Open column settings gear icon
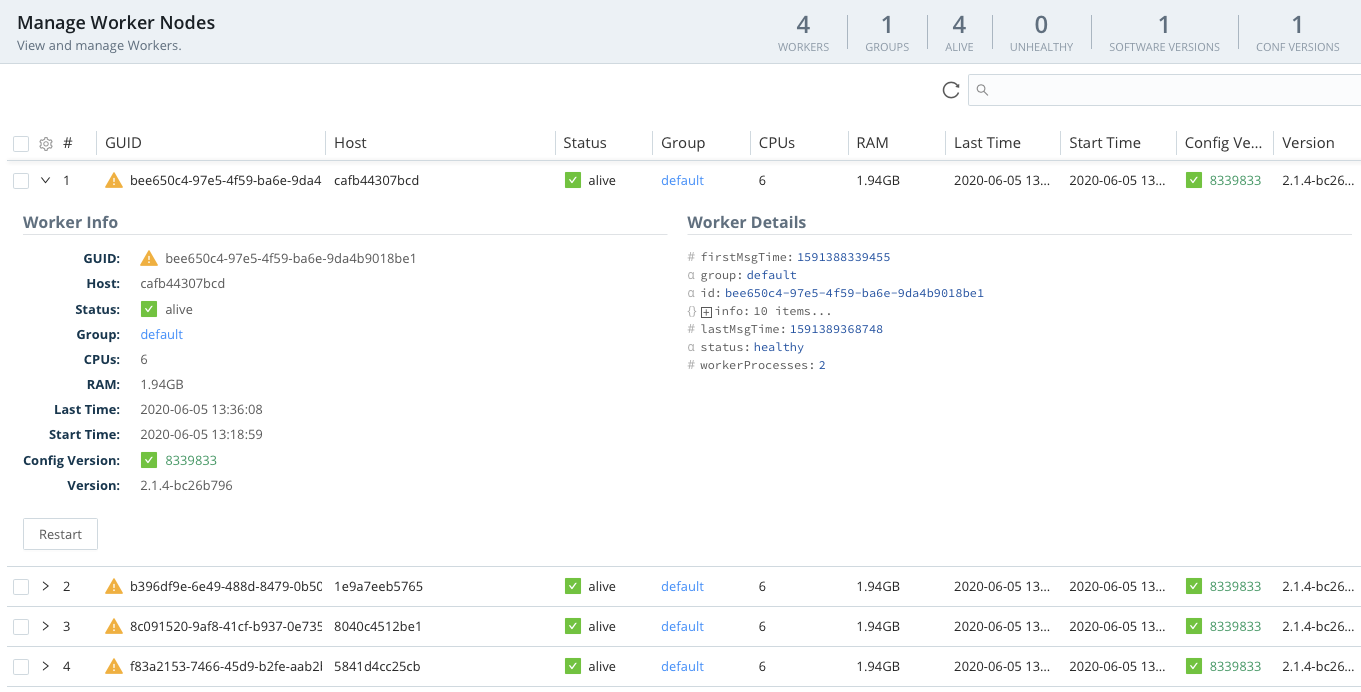This screenshot has height=692, width=1361. click(45, 144)
